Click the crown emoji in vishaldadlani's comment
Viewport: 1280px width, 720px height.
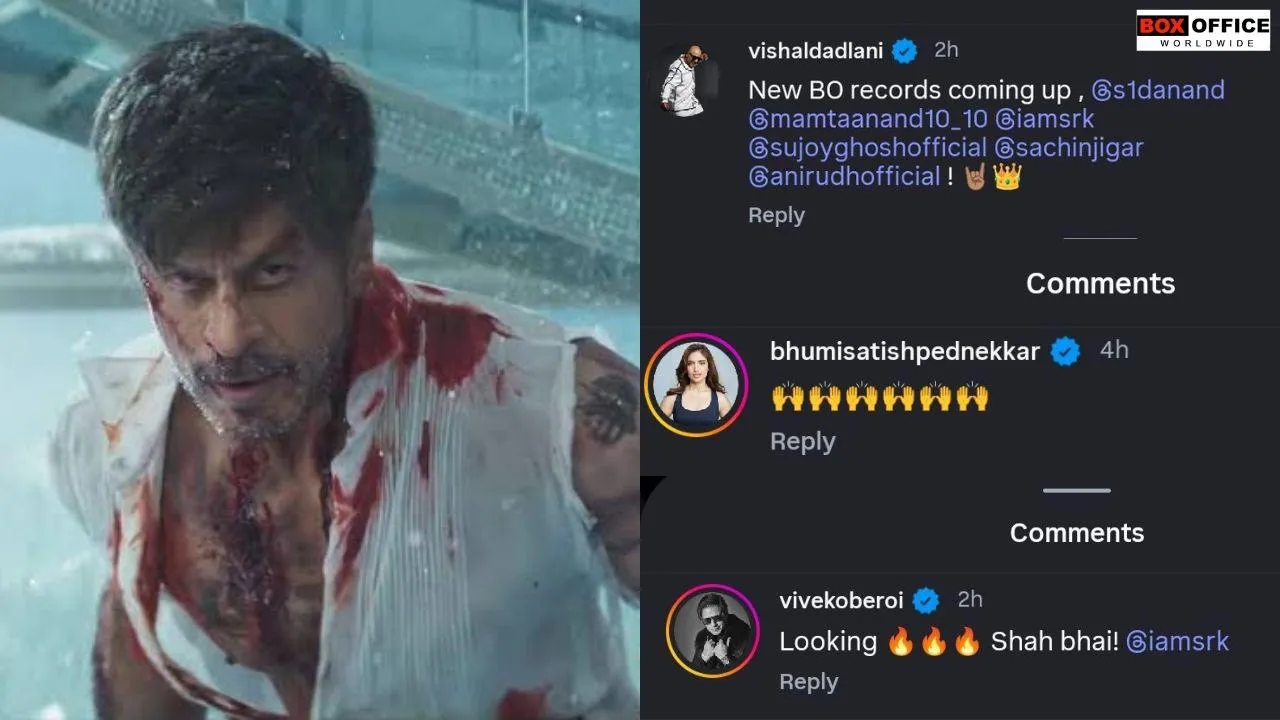[1007, 177]
